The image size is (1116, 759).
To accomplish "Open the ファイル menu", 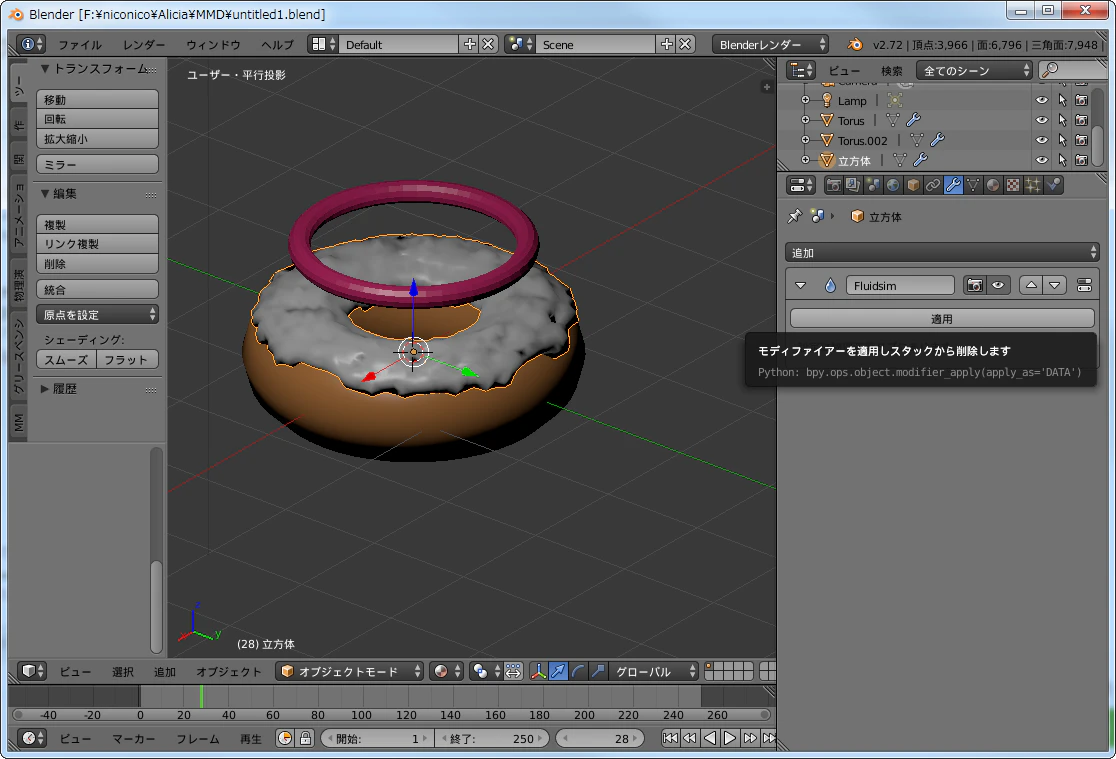I will point(80,45).
